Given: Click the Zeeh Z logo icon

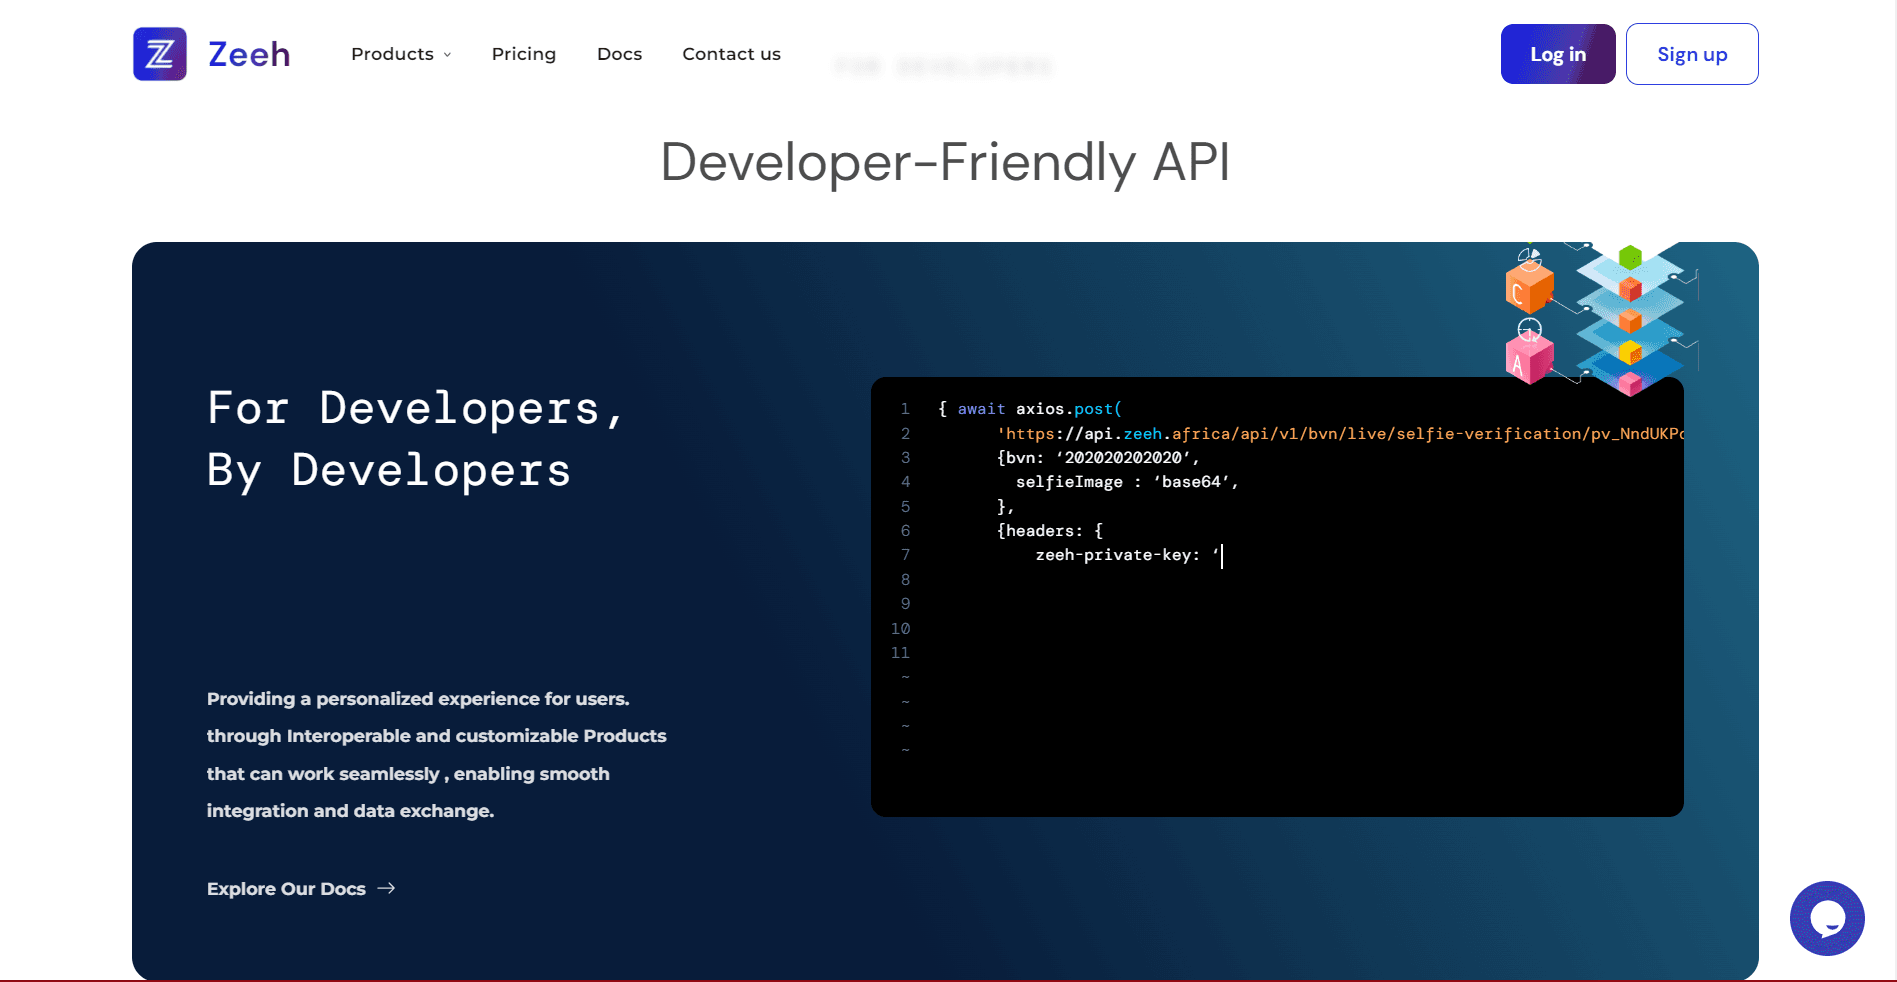Looking at the screenshot, I should tap(160, 54).
